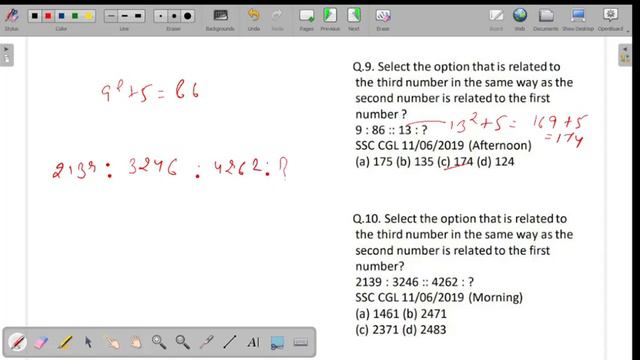Redo the last action

coord(277,20)
